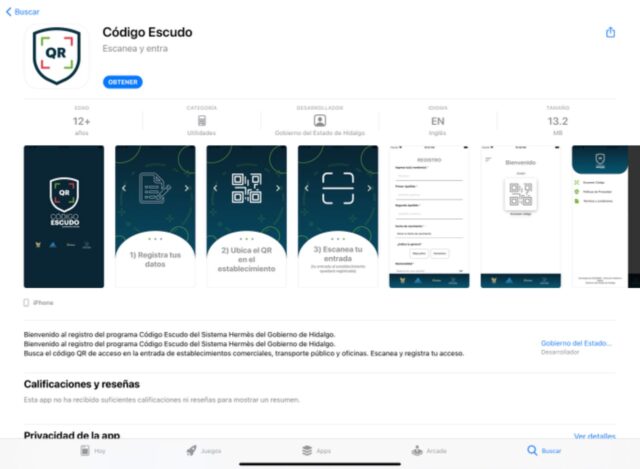This screenshot has width=640, height=469.
Task: Select the Utilidades category calculator icon
Action: 202,121
